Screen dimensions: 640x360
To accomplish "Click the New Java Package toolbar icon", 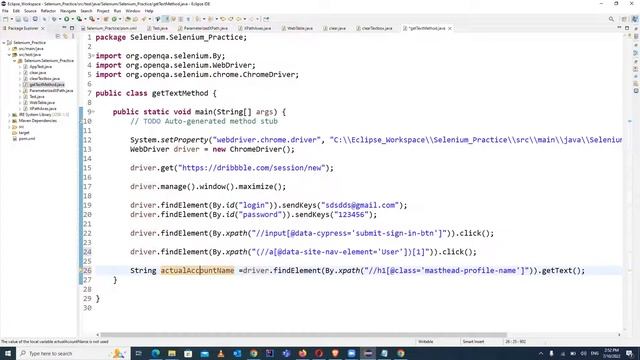I will pos(106,19).
